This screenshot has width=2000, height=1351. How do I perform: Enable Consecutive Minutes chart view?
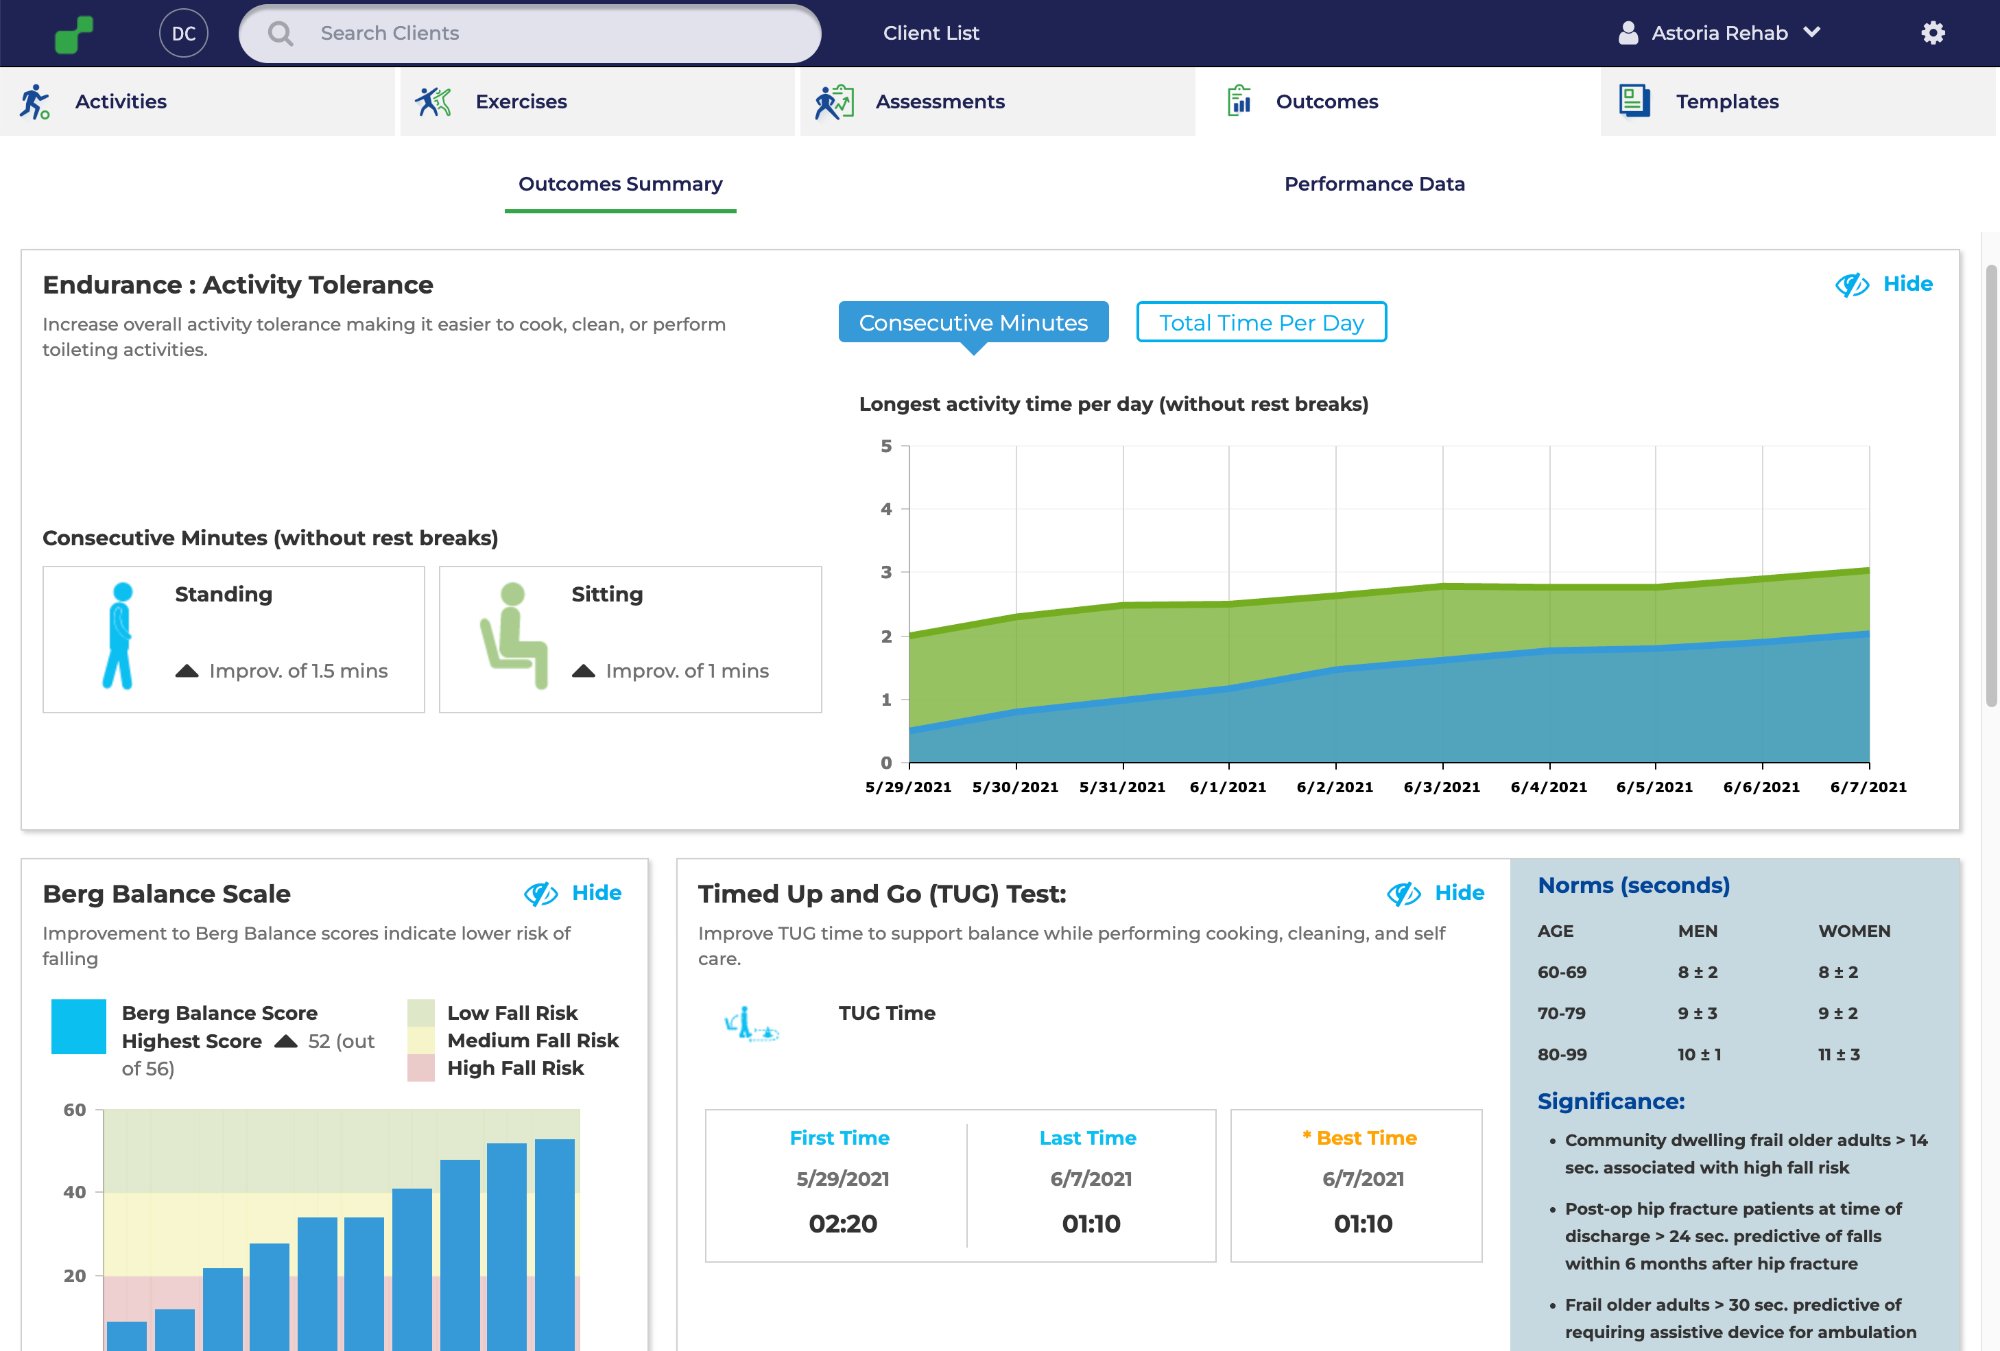tap(973, 322)
